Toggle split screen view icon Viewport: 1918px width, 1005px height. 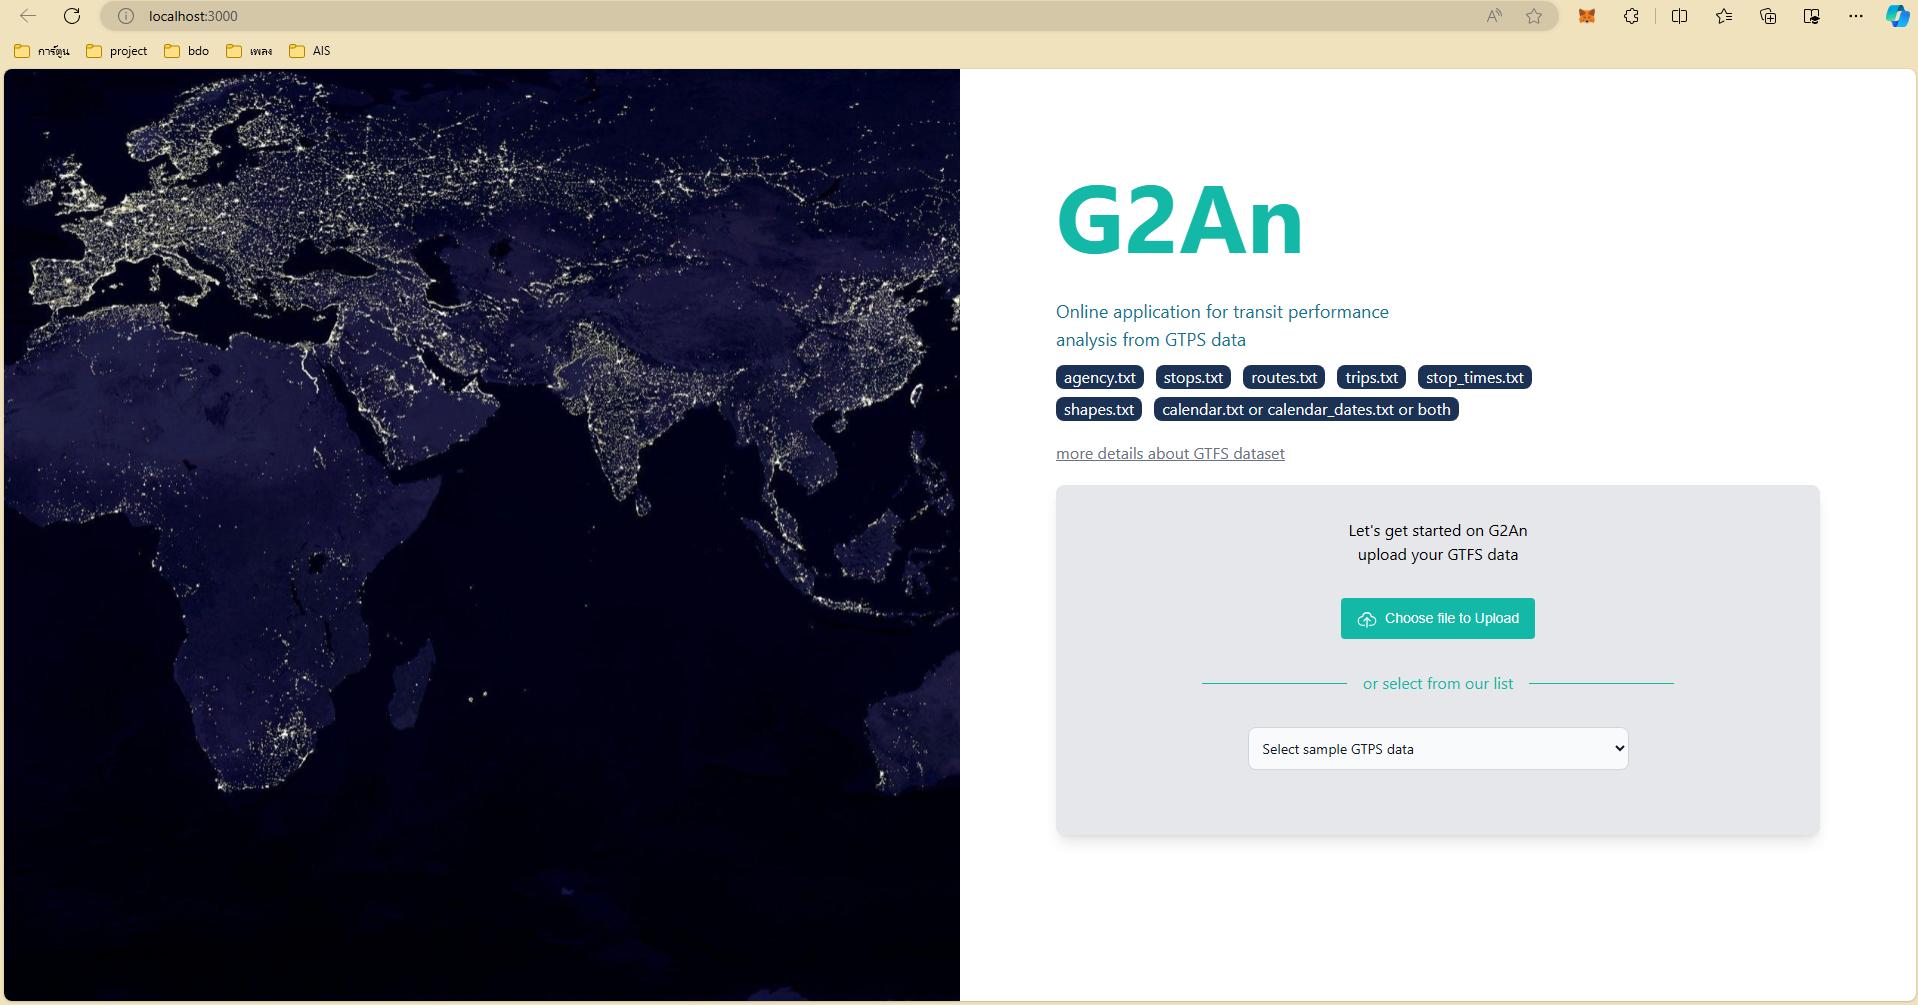click(x=1680, y=16)
